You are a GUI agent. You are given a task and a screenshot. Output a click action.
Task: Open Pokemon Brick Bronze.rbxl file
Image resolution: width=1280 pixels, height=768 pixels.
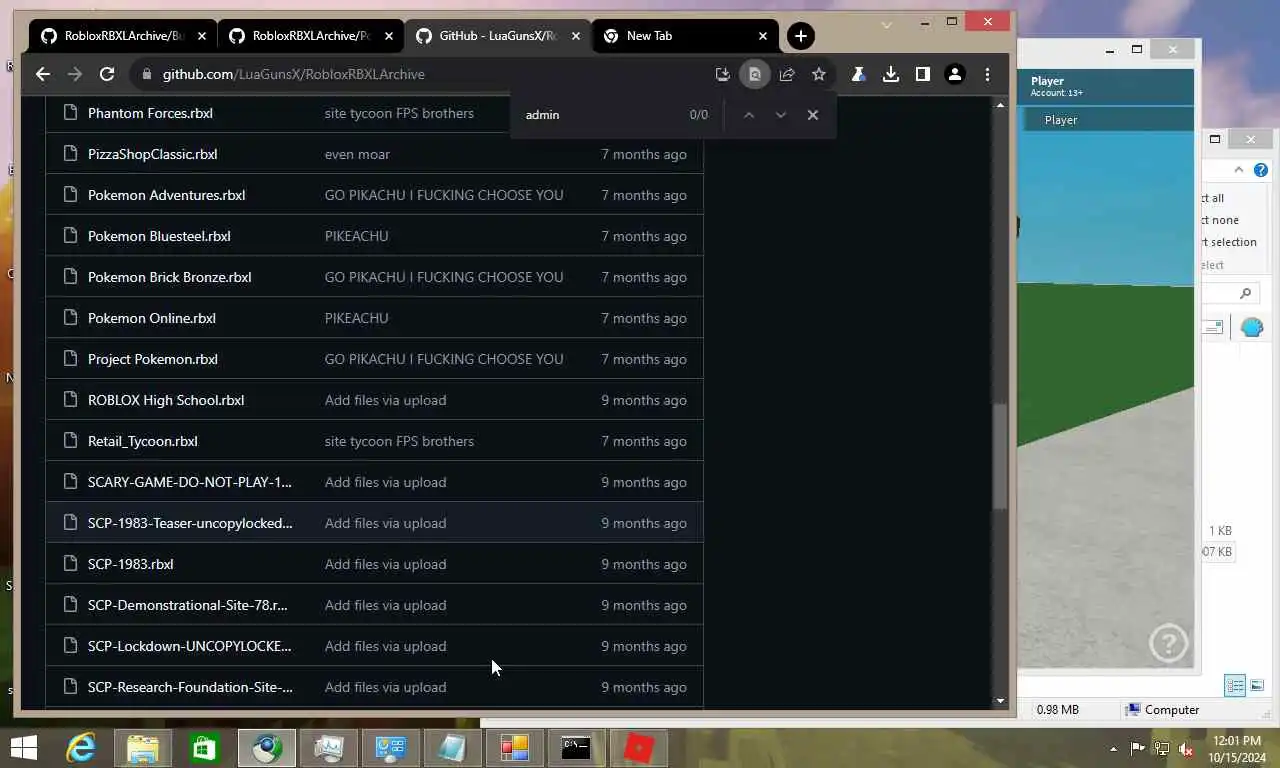coord(169,277)
